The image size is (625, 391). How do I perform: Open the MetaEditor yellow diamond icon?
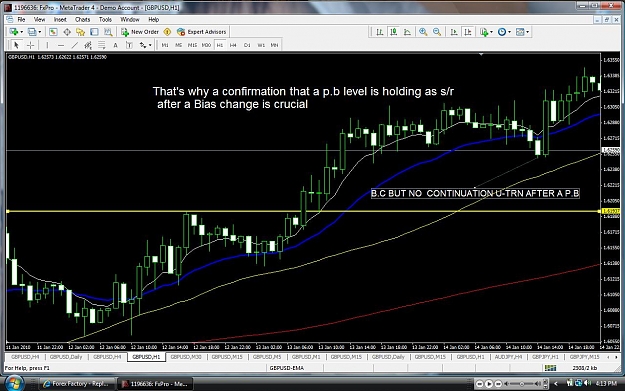pos(167,32)
